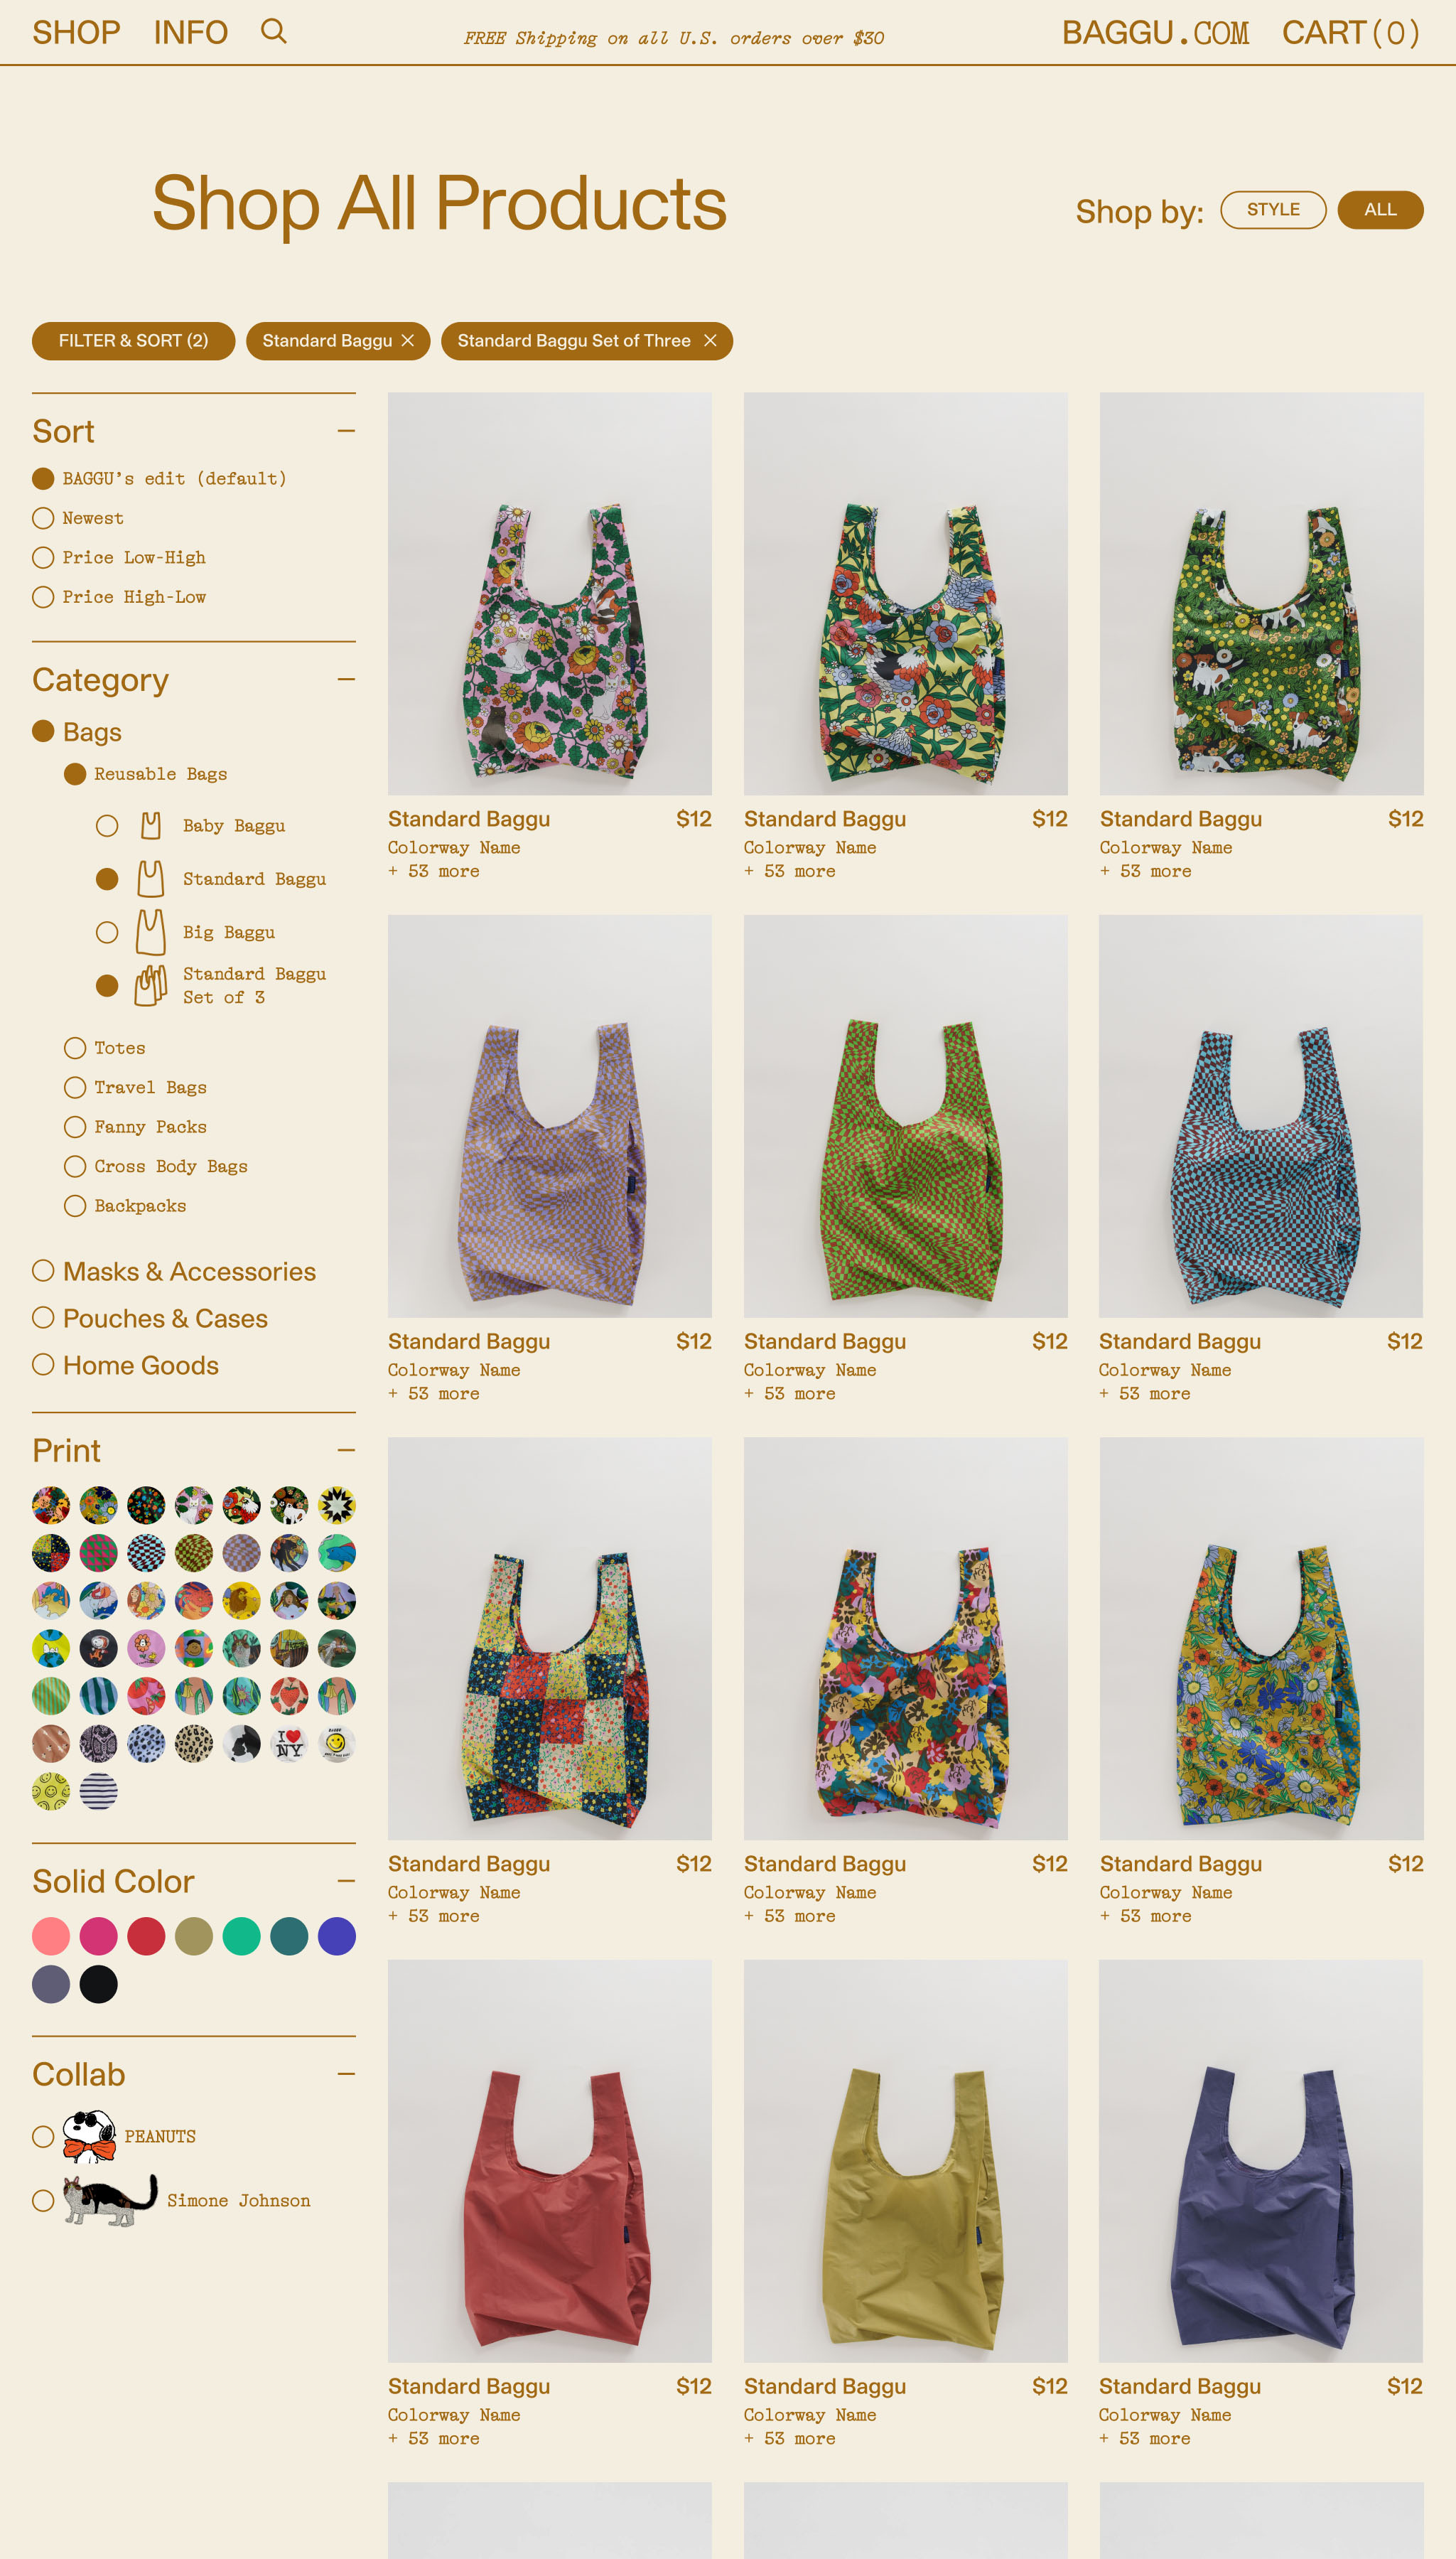Remove the Standard Baggu Set of Three filter
Screen dimensions: 1456x2559
[x=710, y=341]
